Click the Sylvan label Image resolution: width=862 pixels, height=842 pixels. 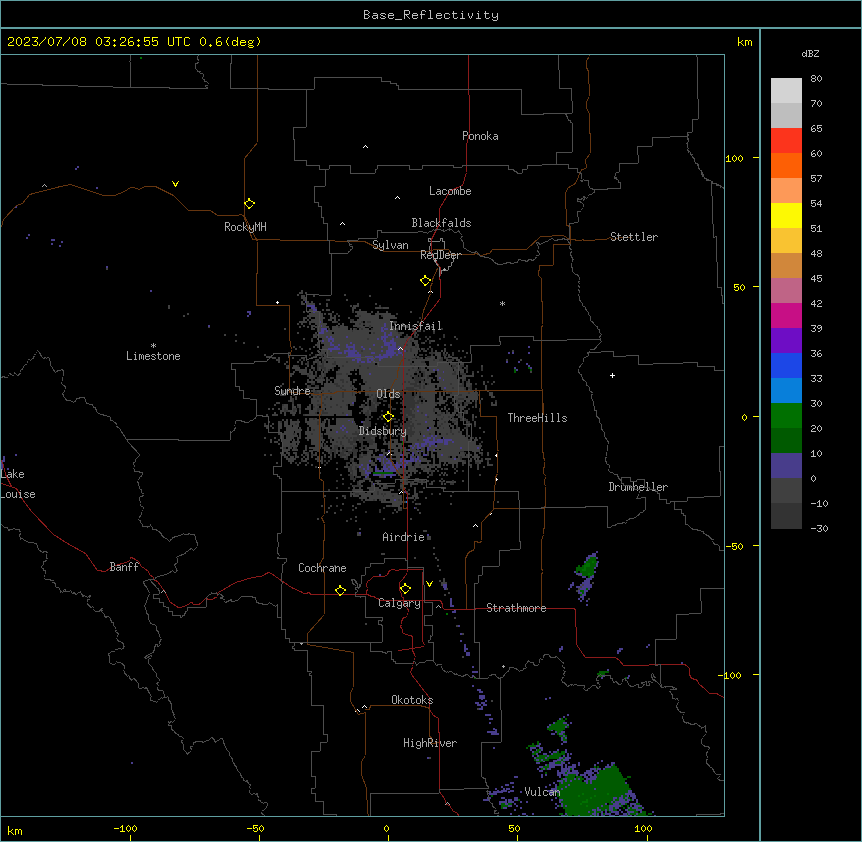click(x=390, y=245)
